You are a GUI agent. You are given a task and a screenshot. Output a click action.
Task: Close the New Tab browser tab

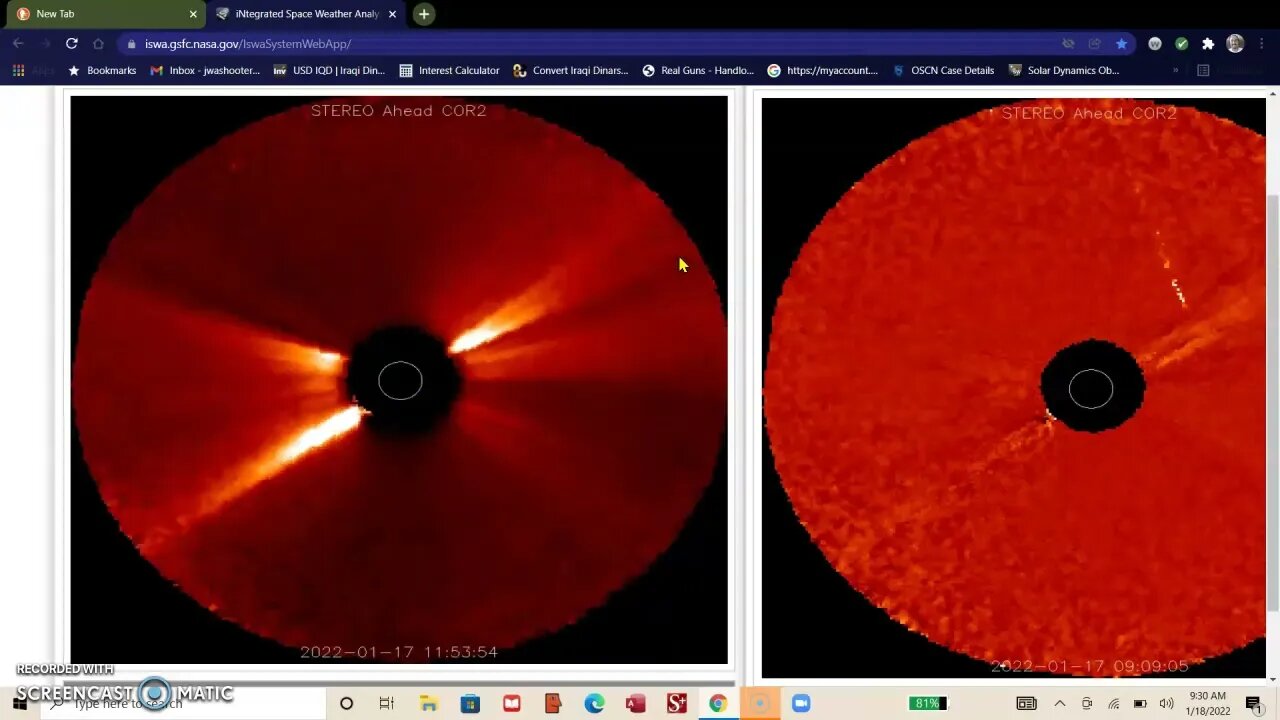193,14
